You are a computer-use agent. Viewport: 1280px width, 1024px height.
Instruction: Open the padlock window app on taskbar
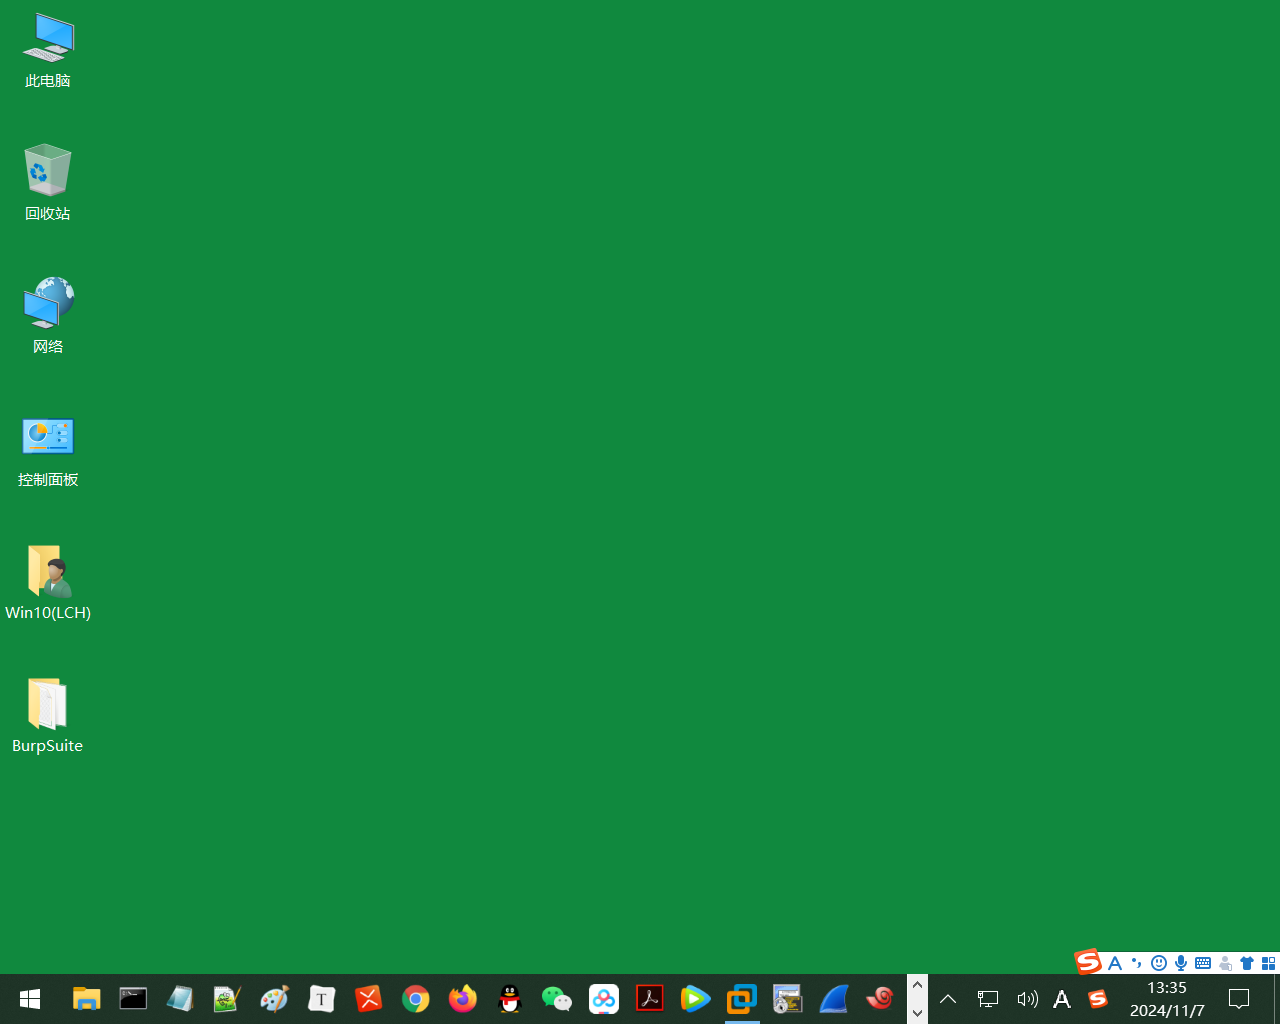[788, 999]
